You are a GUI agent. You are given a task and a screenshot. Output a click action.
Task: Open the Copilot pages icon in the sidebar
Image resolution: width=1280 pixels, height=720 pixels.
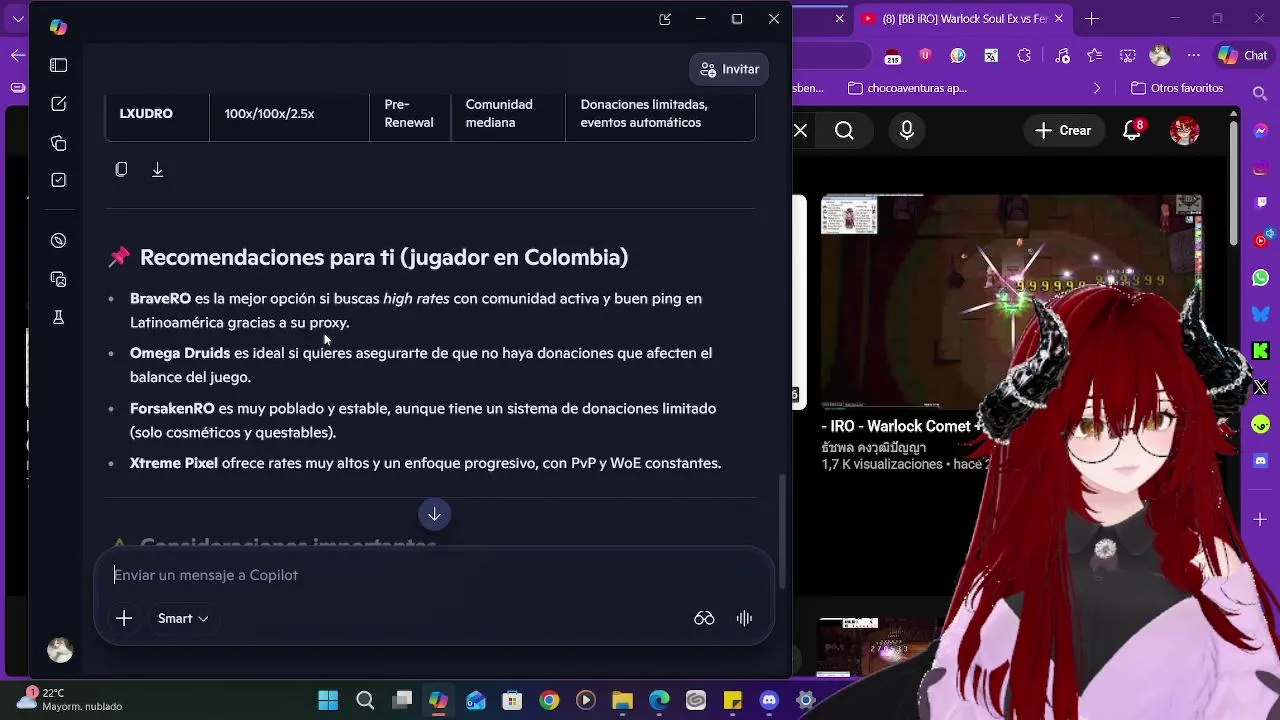[58, 143]
